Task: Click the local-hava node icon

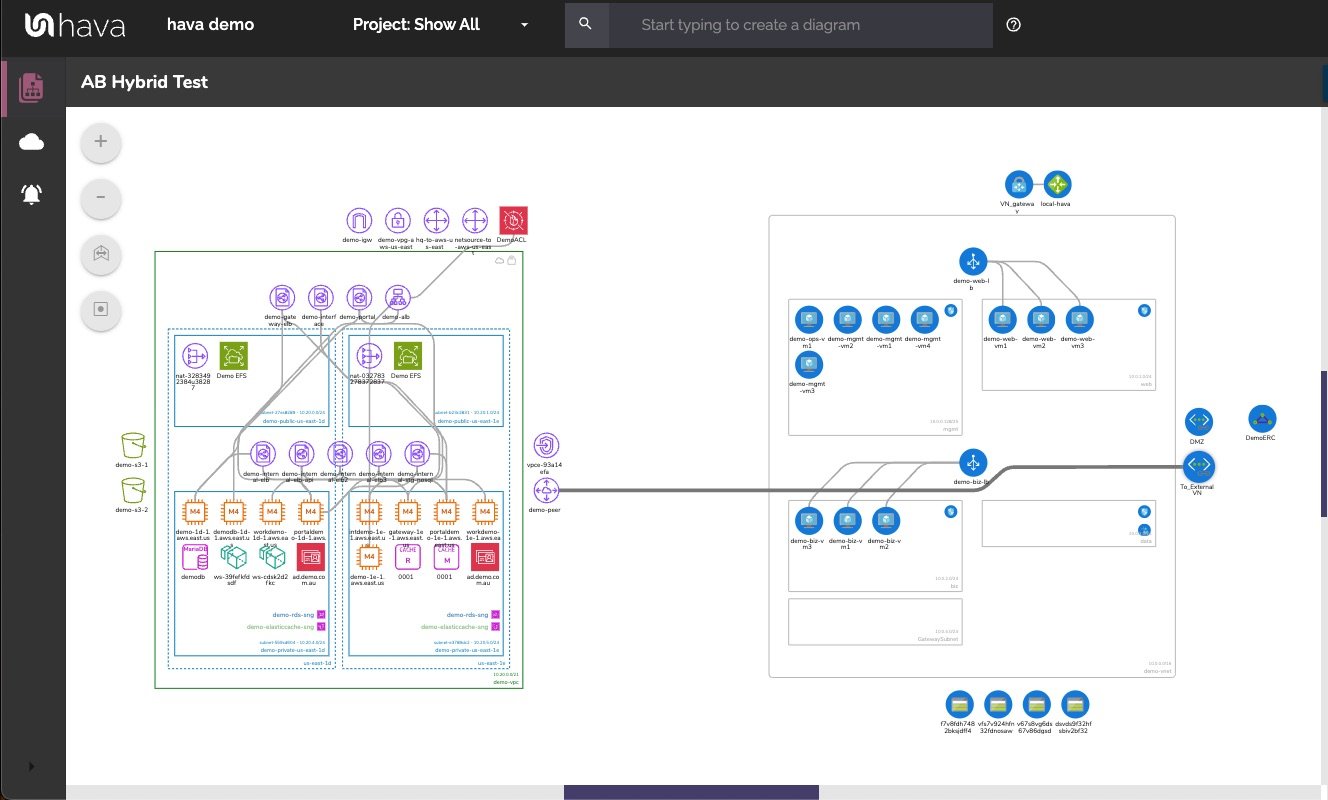Action: (1059, 184)
